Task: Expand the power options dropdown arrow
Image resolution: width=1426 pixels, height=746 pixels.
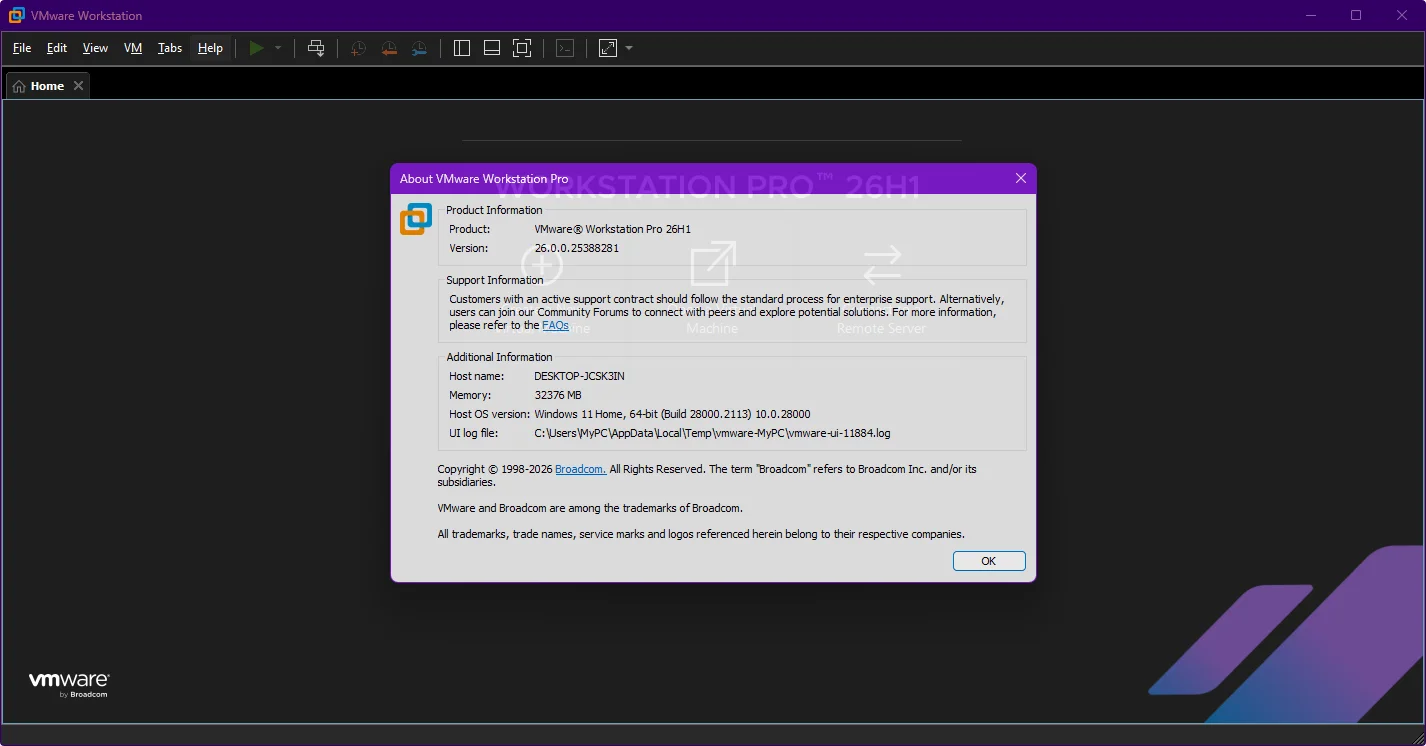Action: click(x=278, y=48)
